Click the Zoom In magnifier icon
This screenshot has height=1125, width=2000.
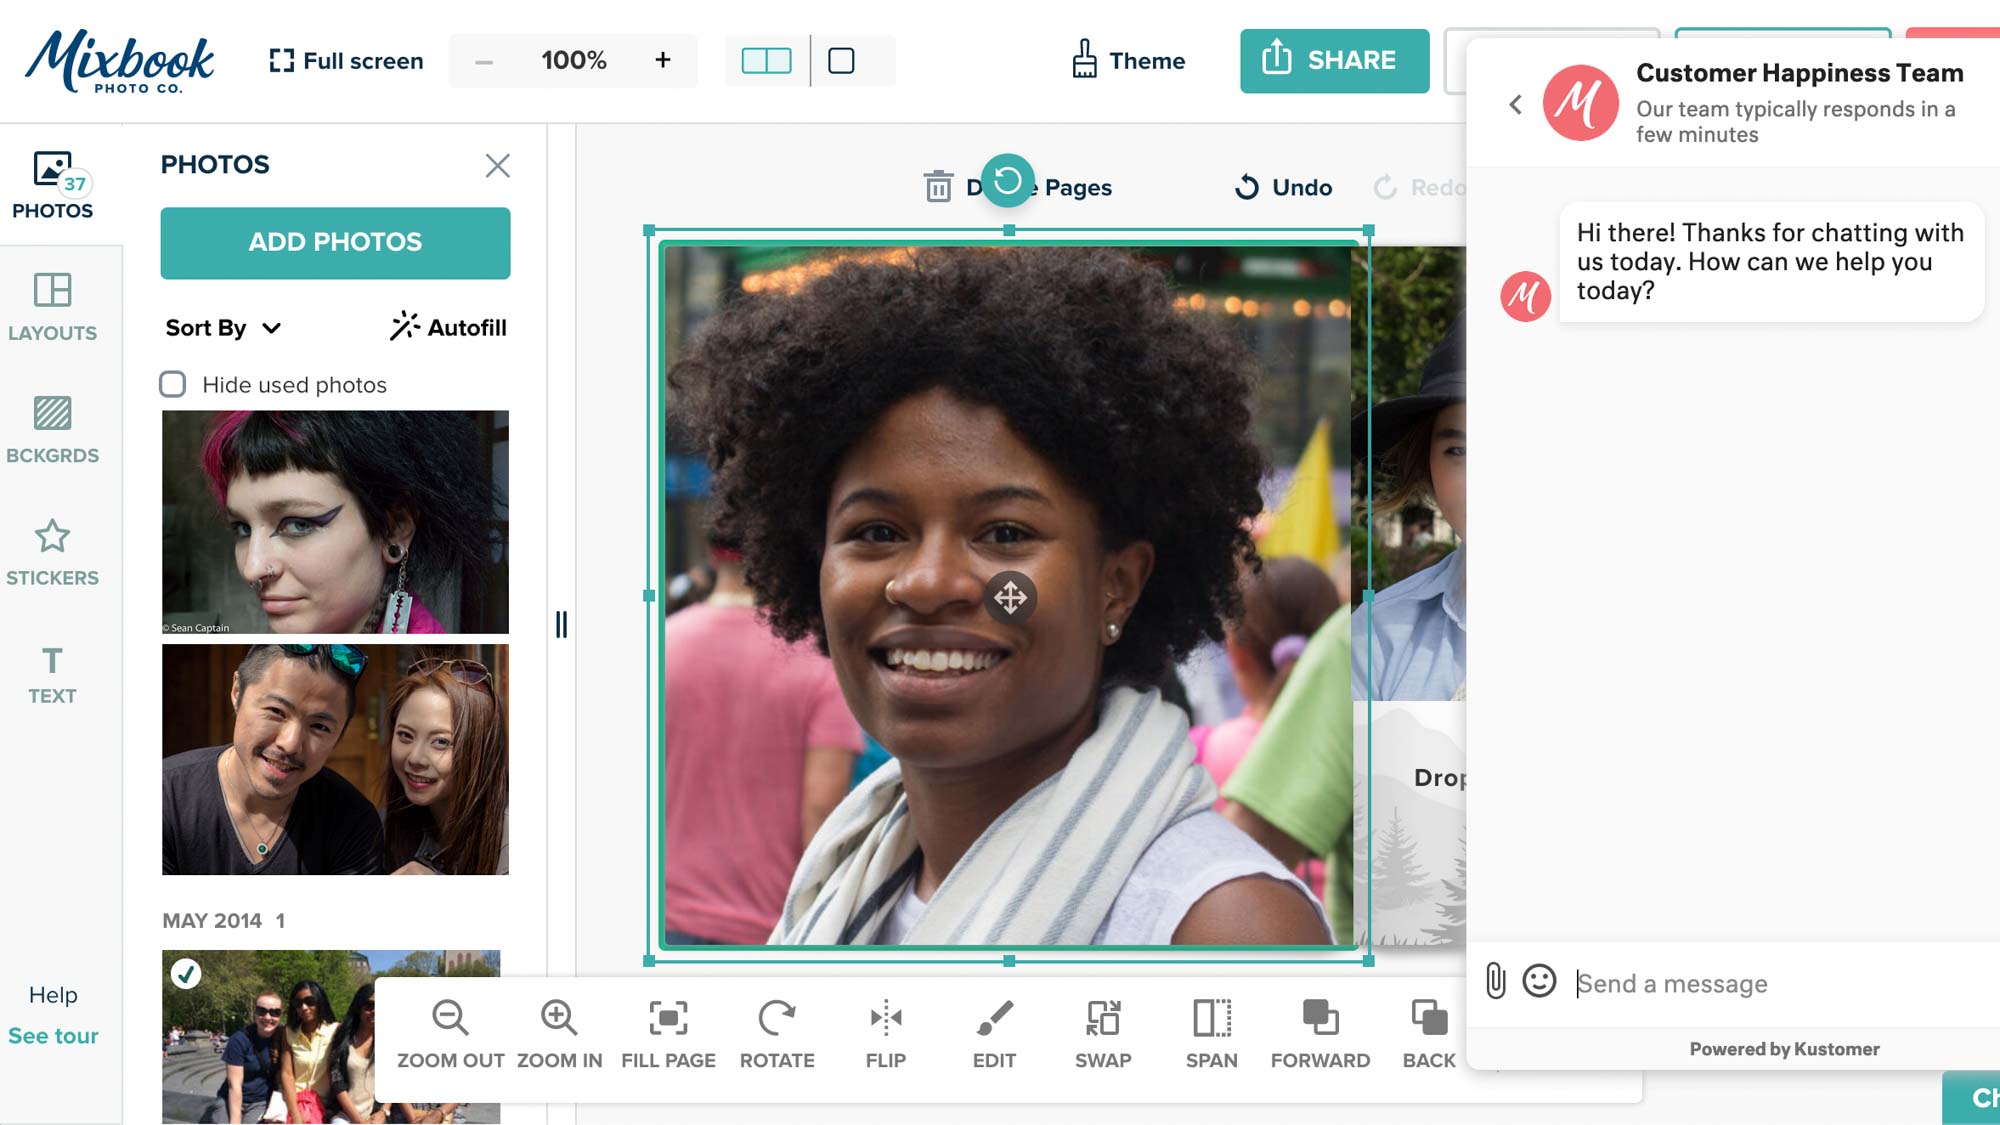pyautogui.click(x=558, y=1020)
